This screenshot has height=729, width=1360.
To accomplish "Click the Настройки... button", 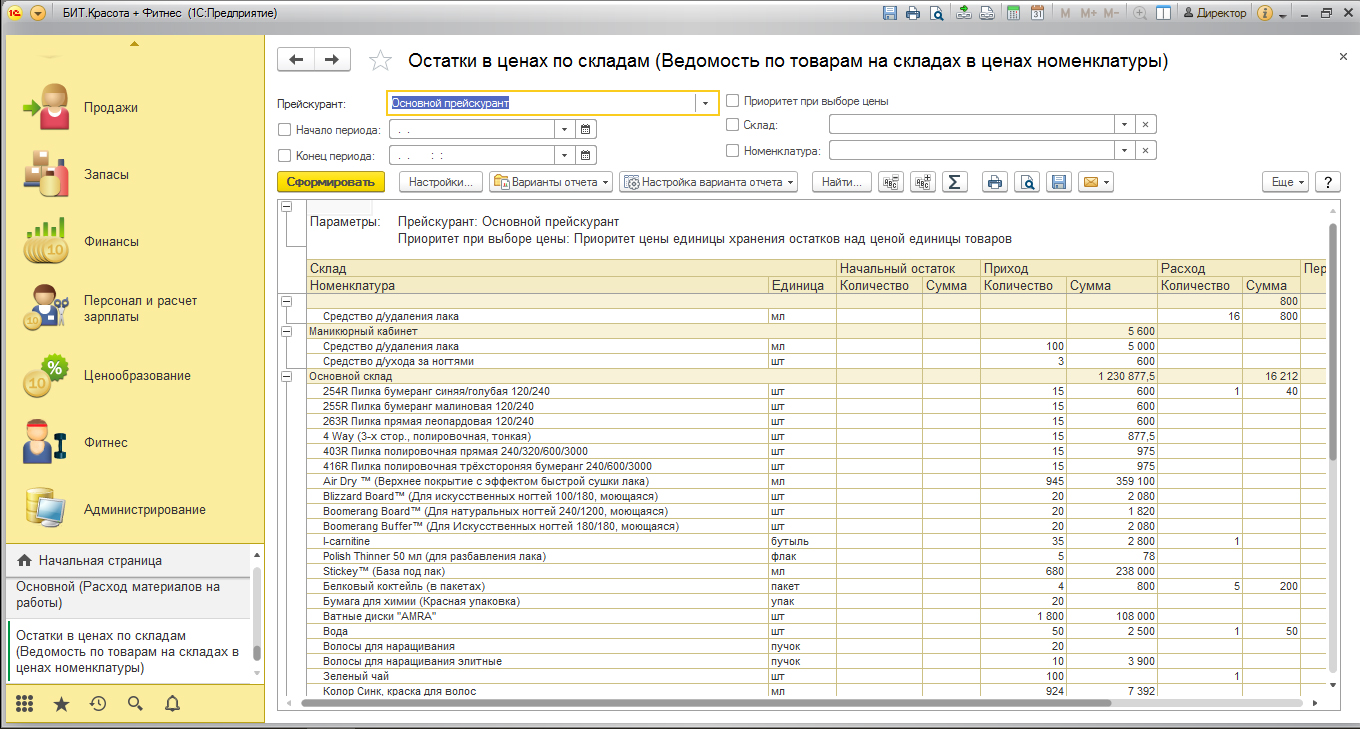I will point(441,182).
